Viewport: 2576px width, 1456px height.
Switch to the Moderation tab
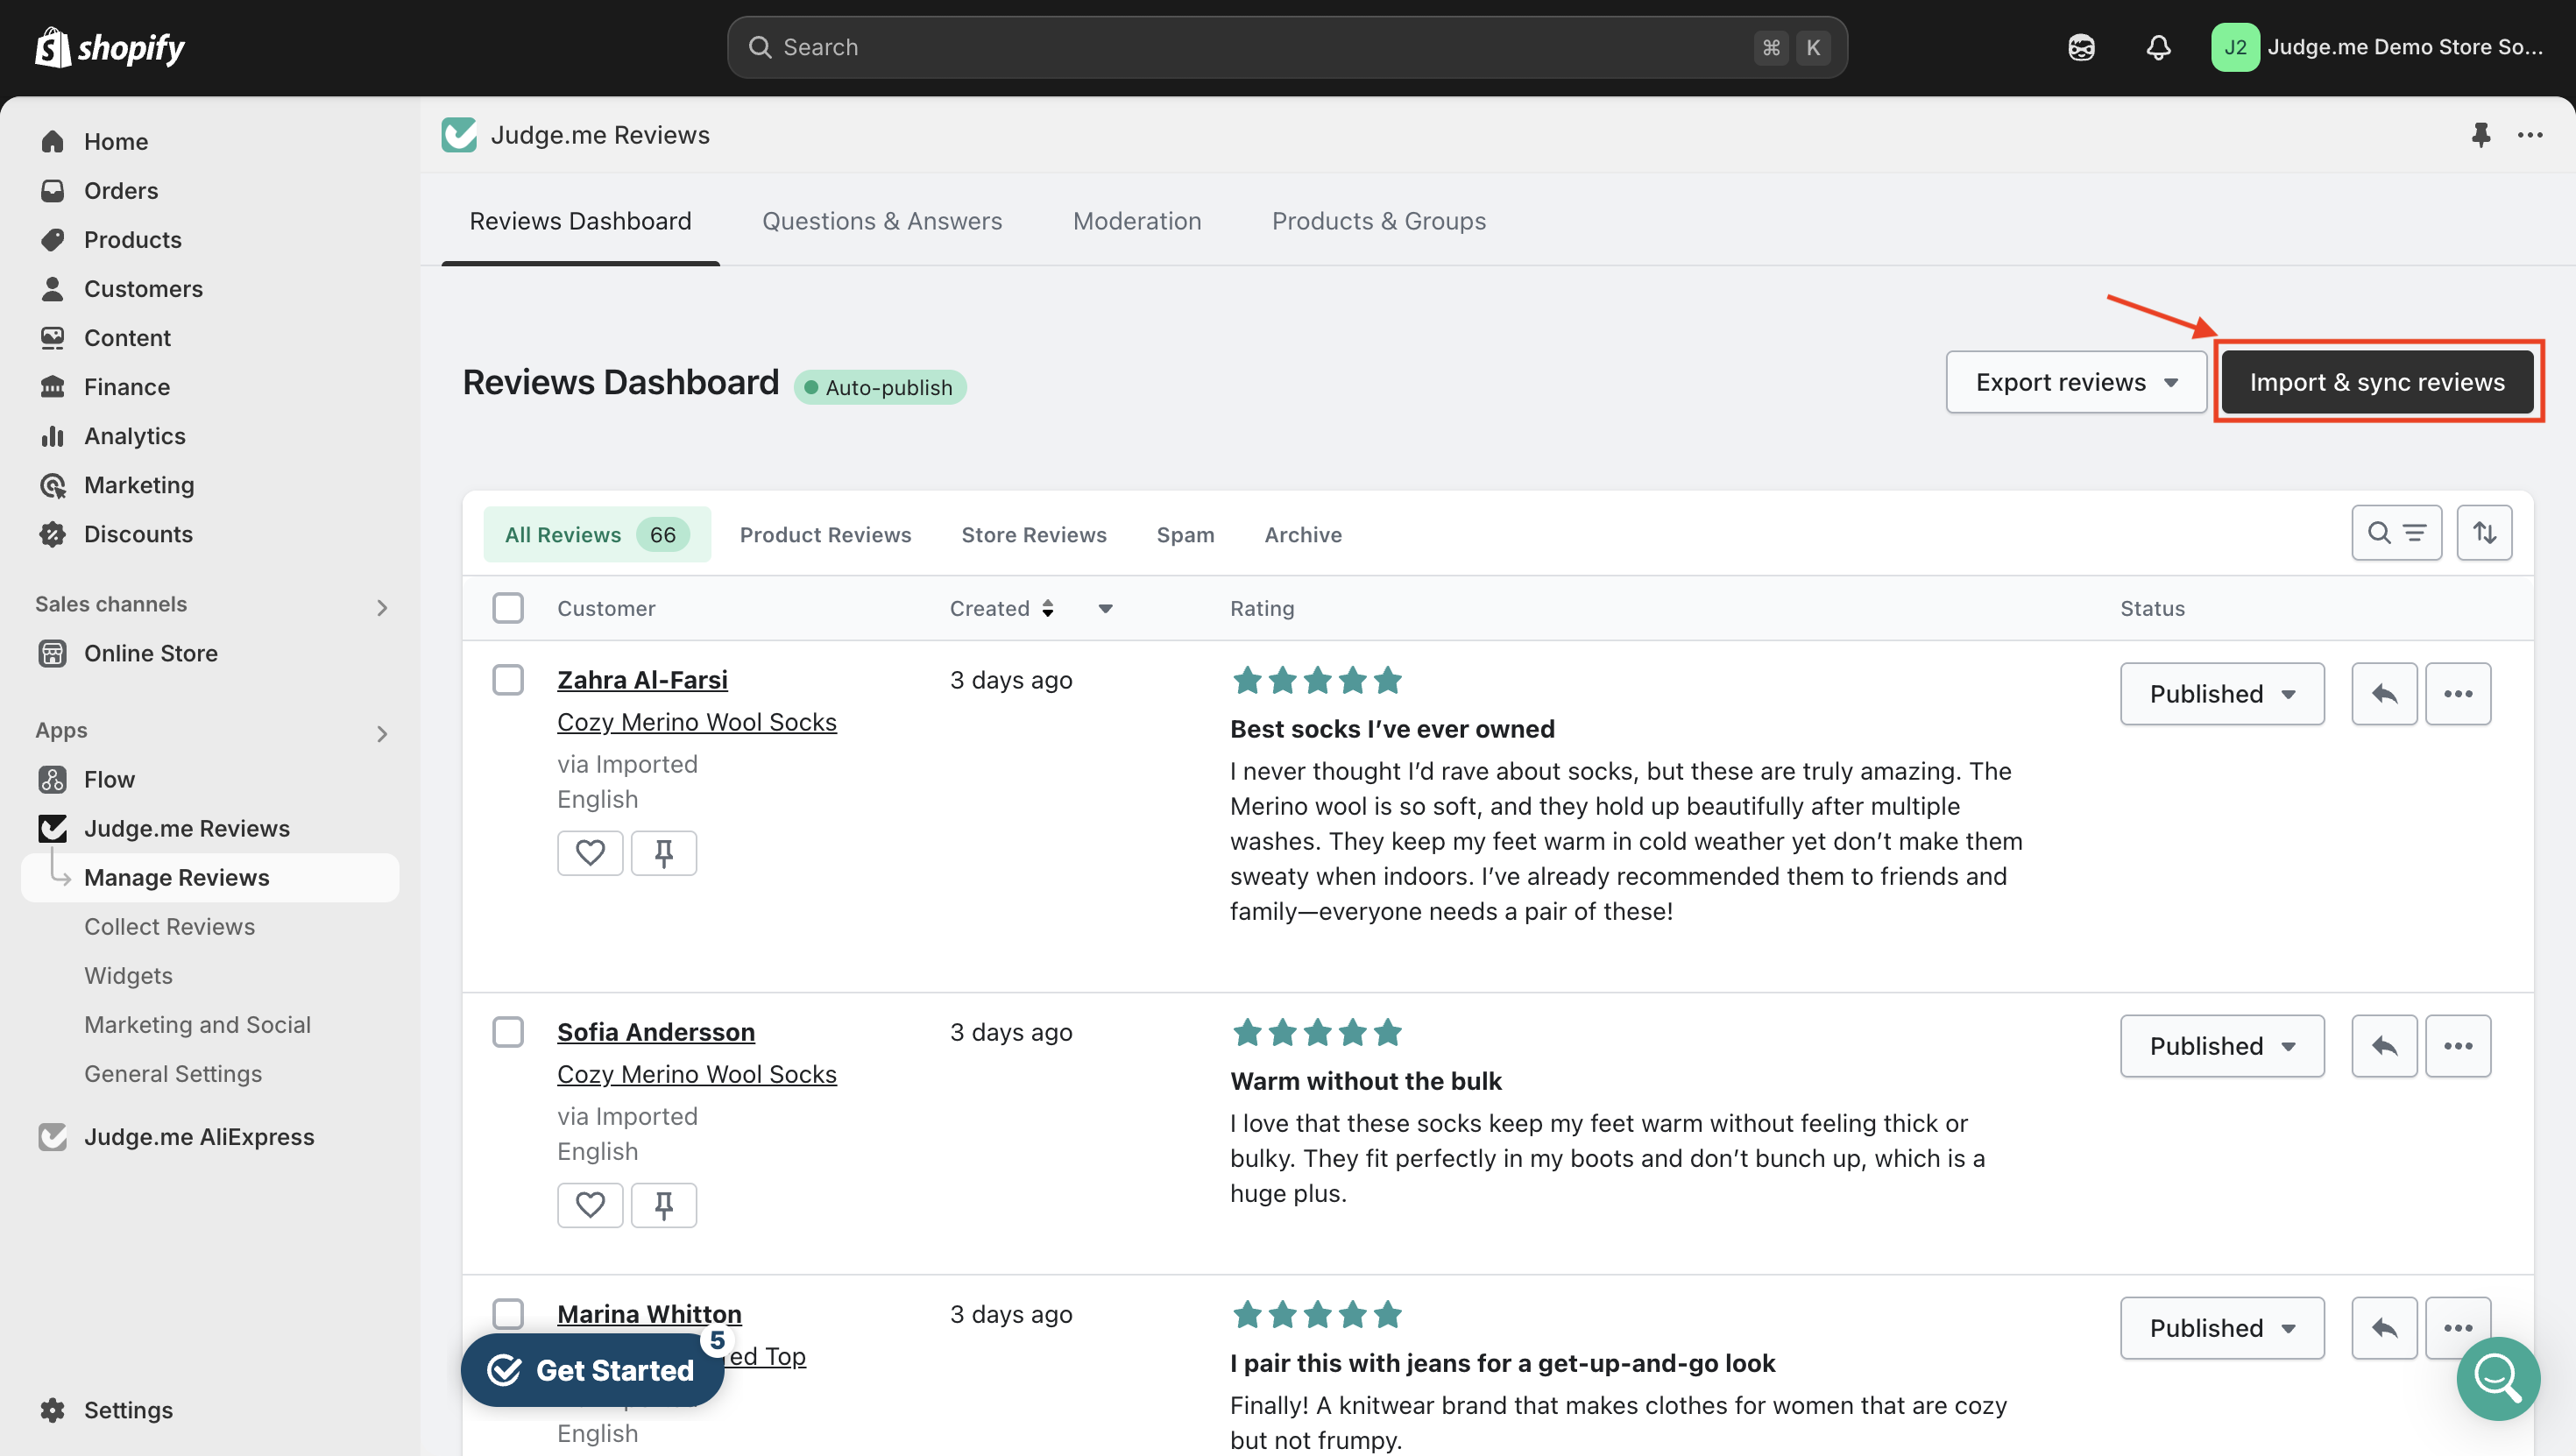1137,221
